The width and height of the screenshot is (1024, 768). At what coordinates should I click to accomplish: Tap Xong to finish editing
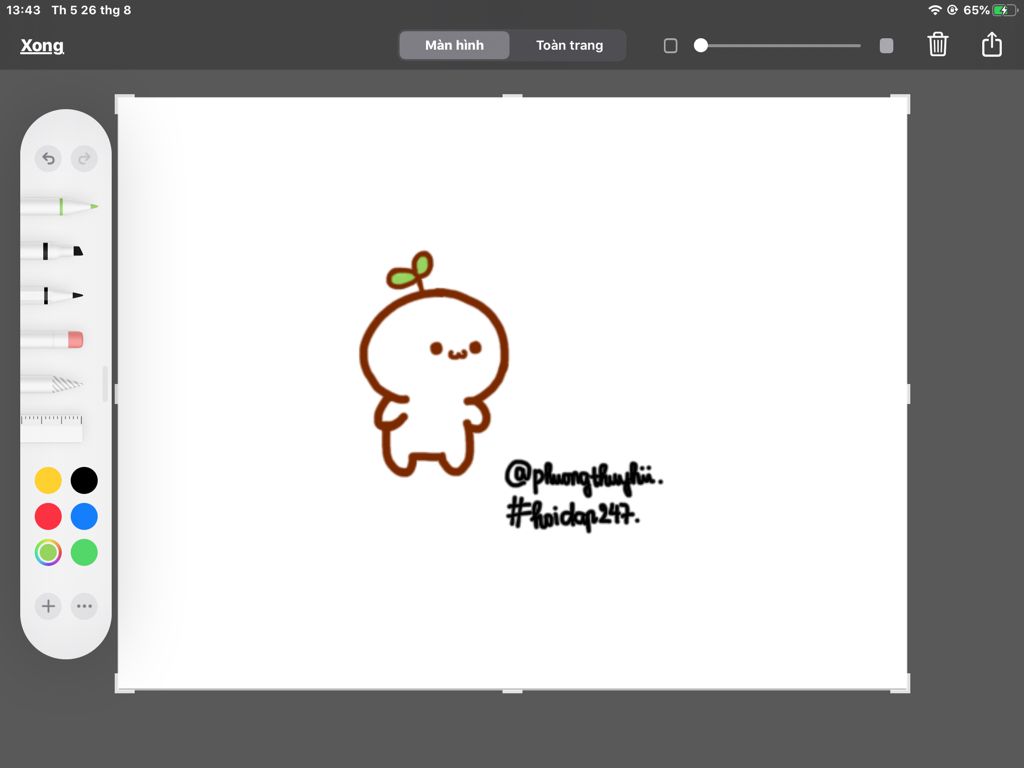(42, 46)
